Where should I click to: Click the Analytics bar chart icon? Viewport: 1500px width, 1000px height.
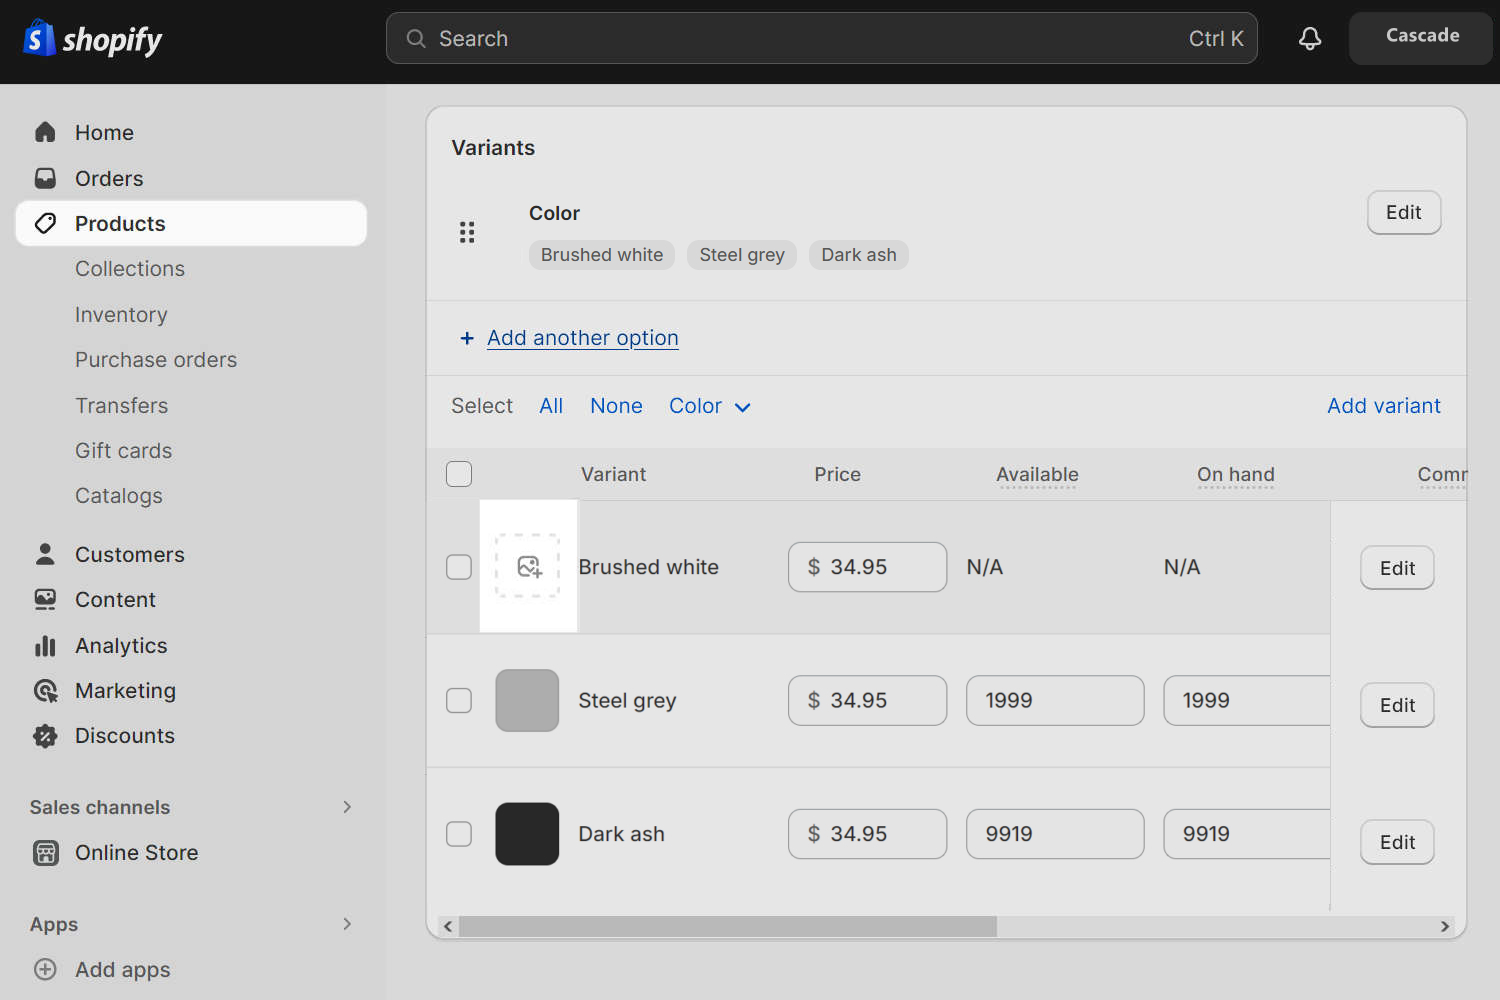45,645
